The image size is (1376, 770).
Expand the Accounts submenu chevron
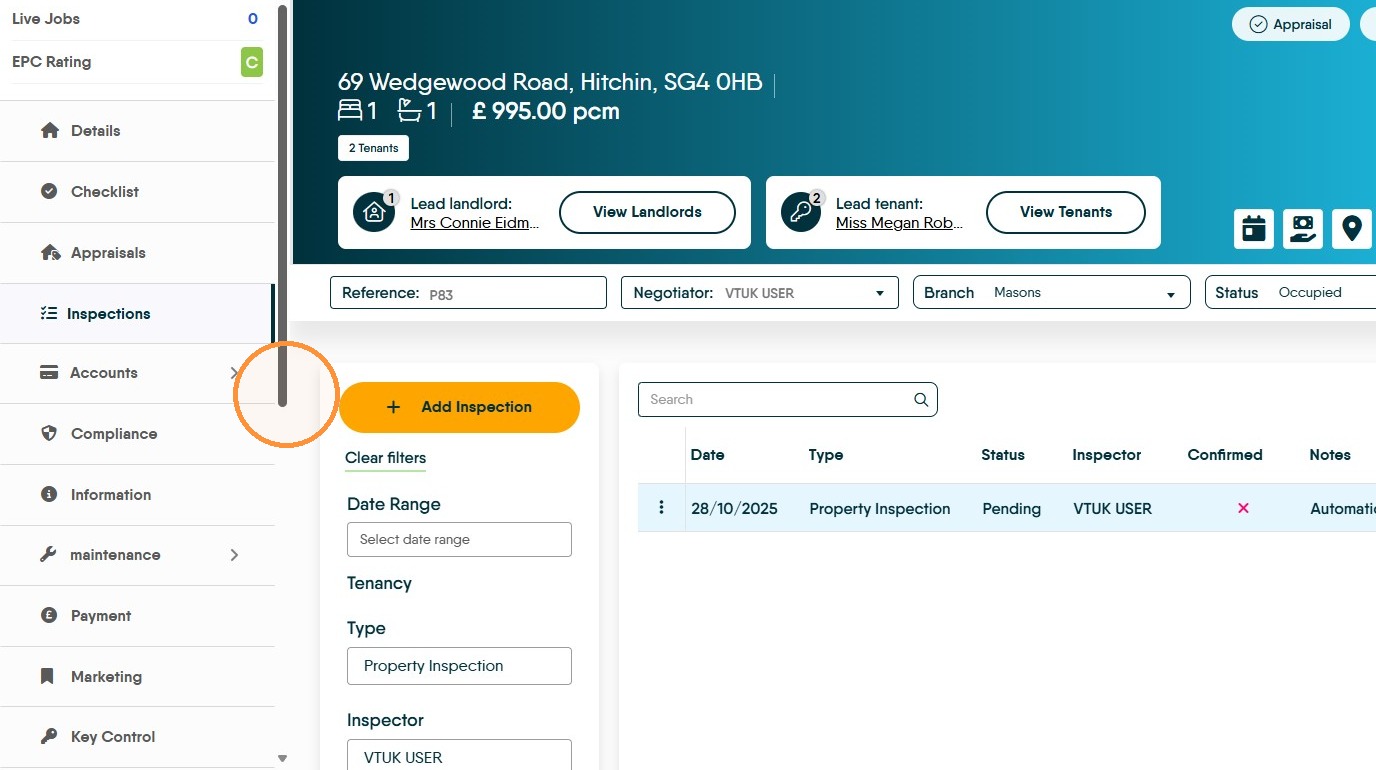tap(233, 373)
